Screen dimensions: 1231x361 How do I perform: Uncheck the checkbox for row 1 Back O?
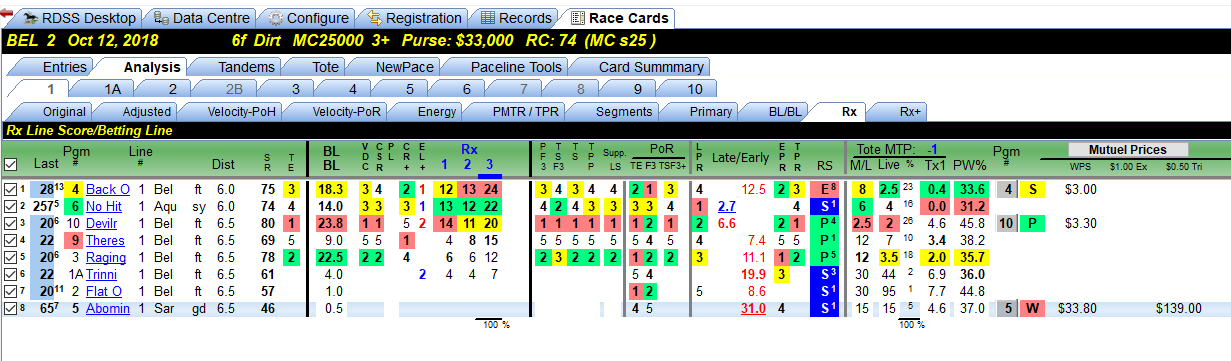(10, 189)
